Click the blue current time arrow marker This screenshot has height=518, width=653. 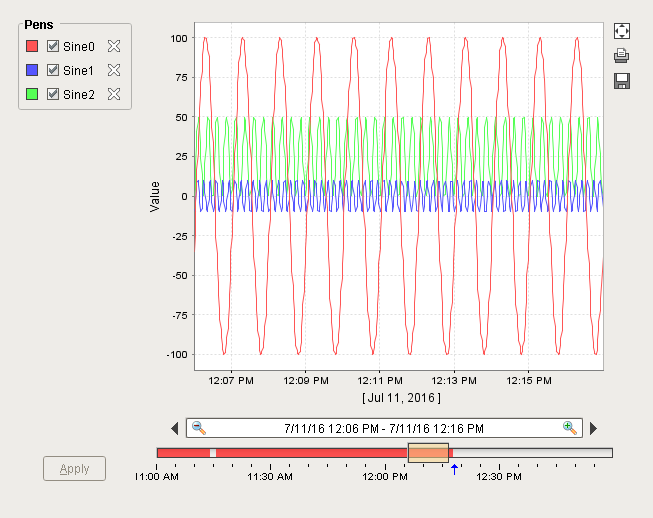pos(454,469)
